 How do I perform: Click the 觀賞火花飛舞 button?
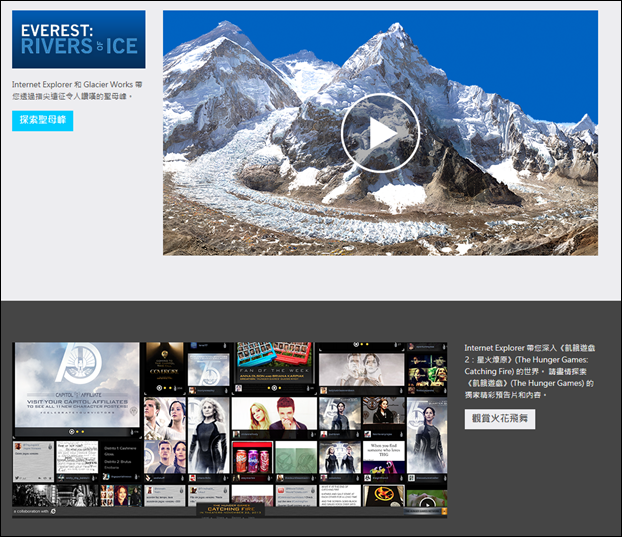pyautogui.click(x=500, y=419)
